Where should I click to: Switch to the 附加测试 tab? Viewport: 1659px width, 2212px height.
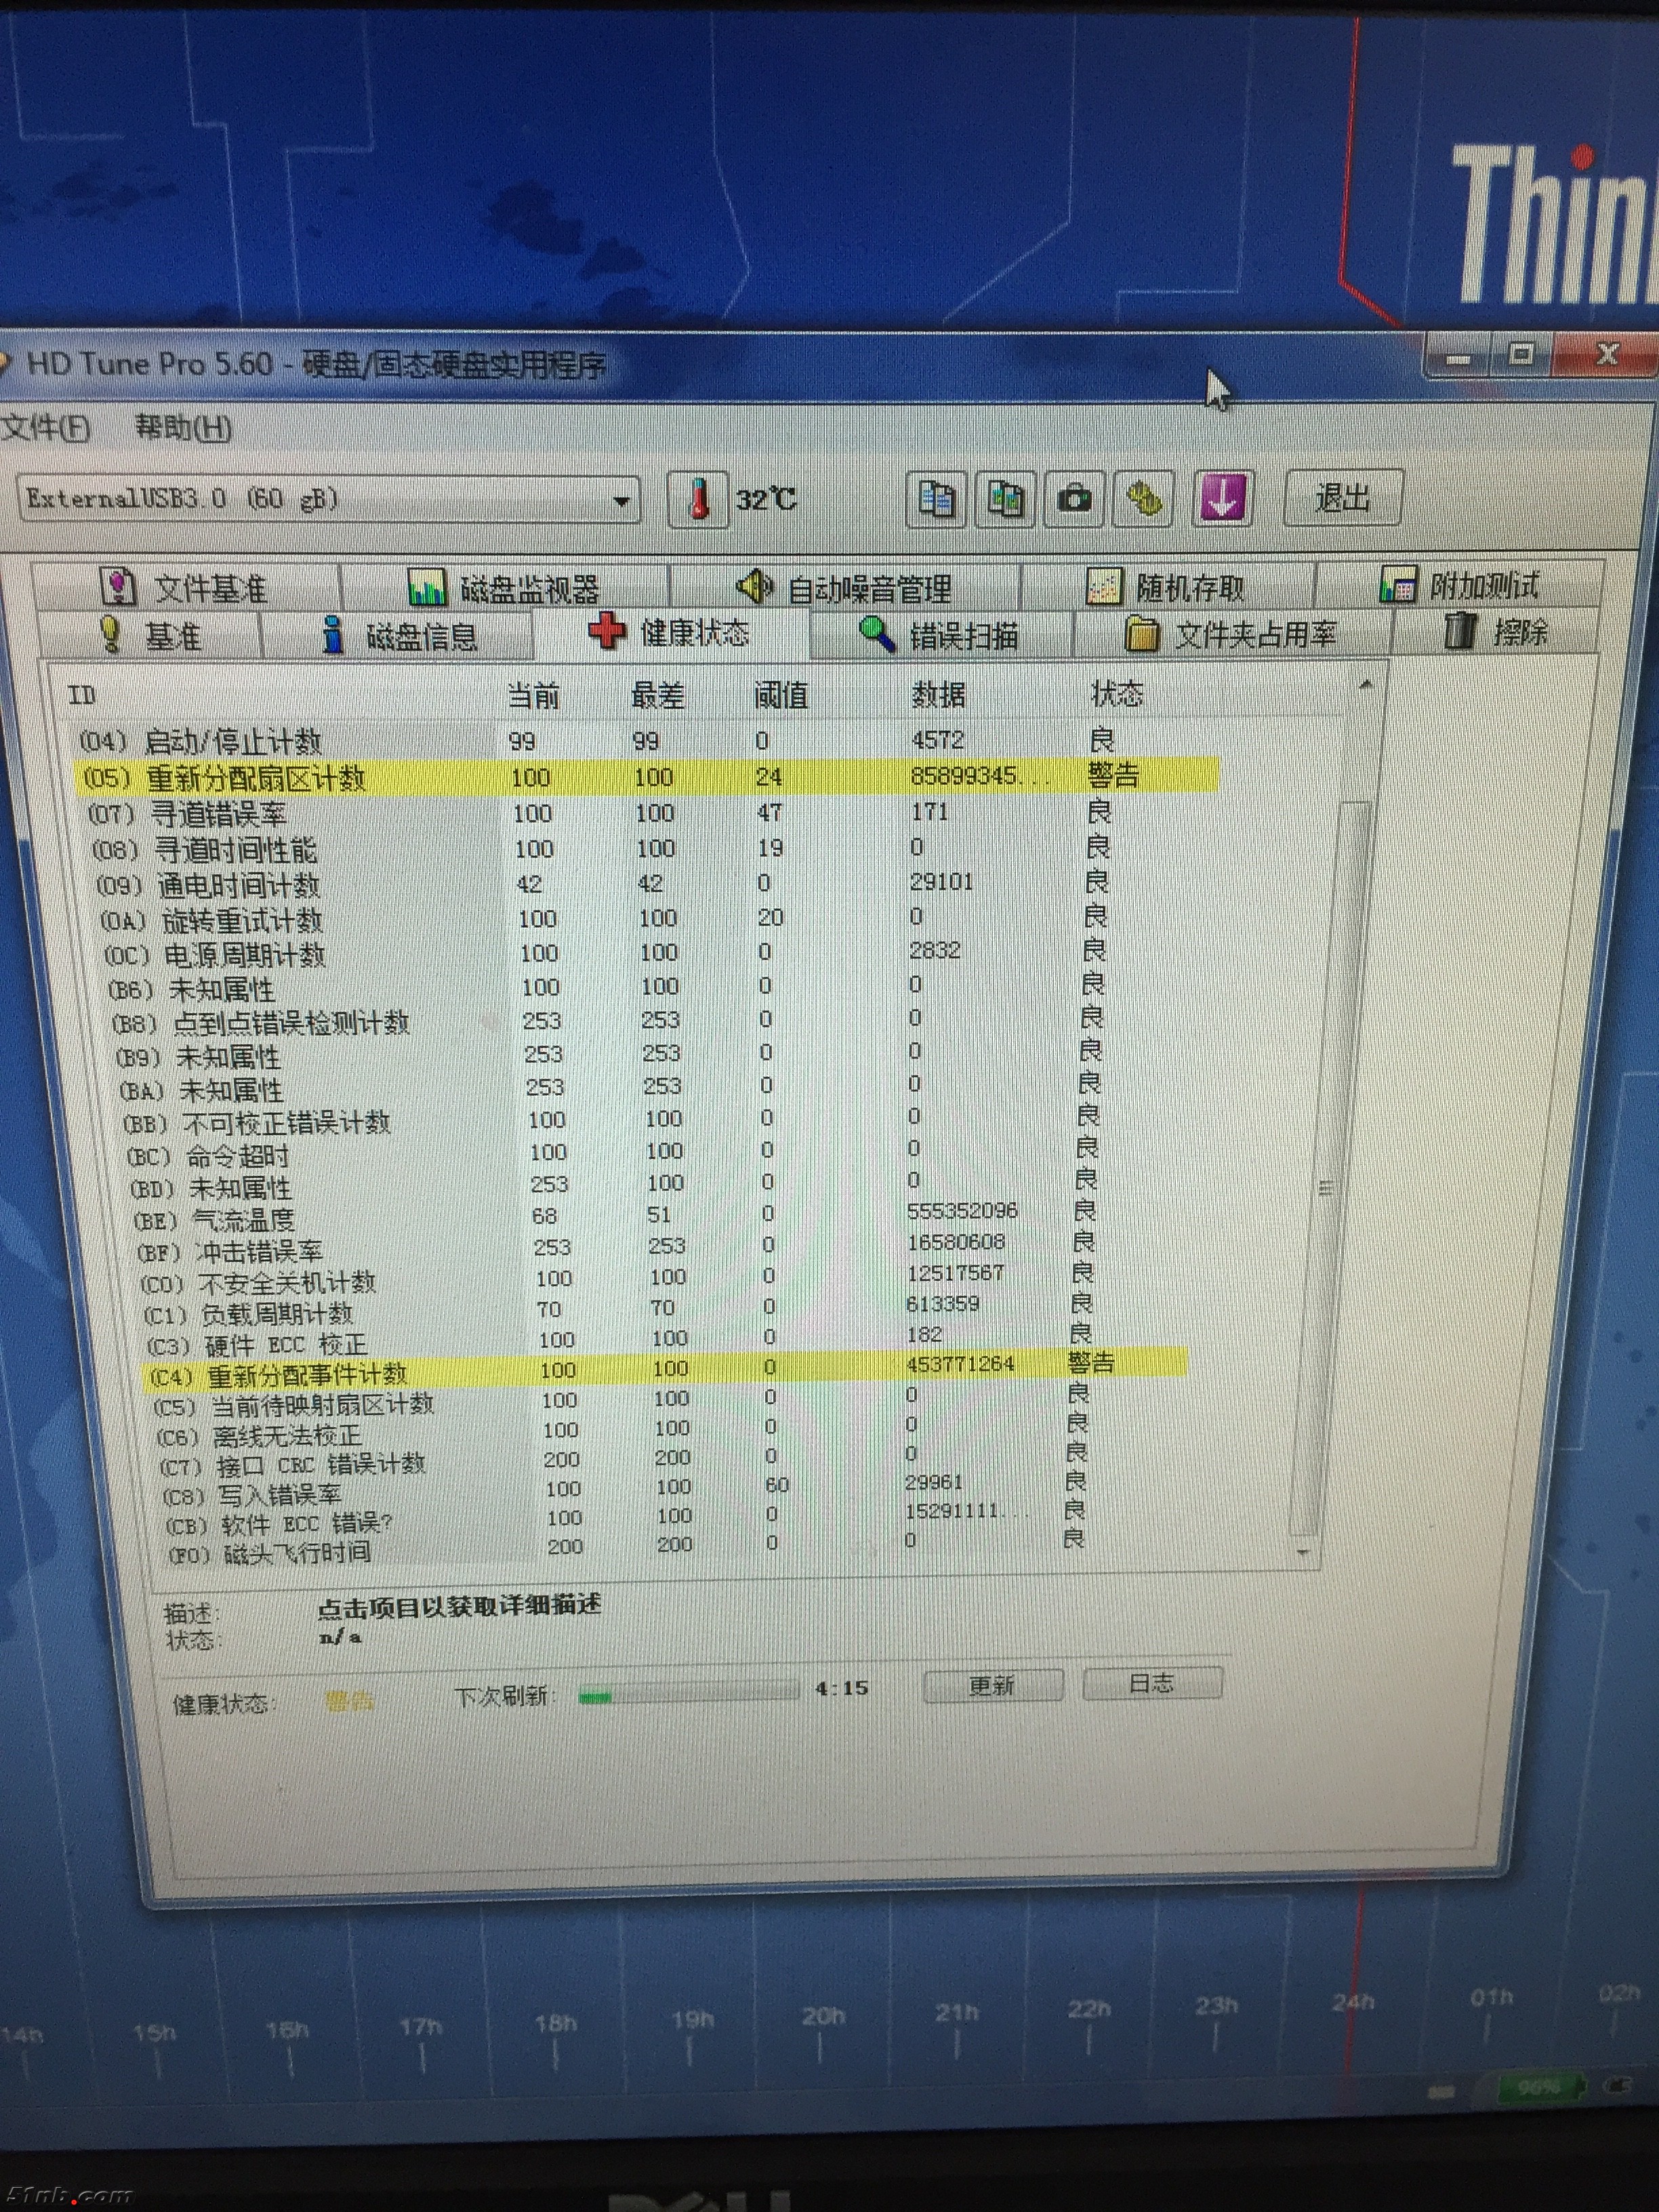coord(1460,585)
